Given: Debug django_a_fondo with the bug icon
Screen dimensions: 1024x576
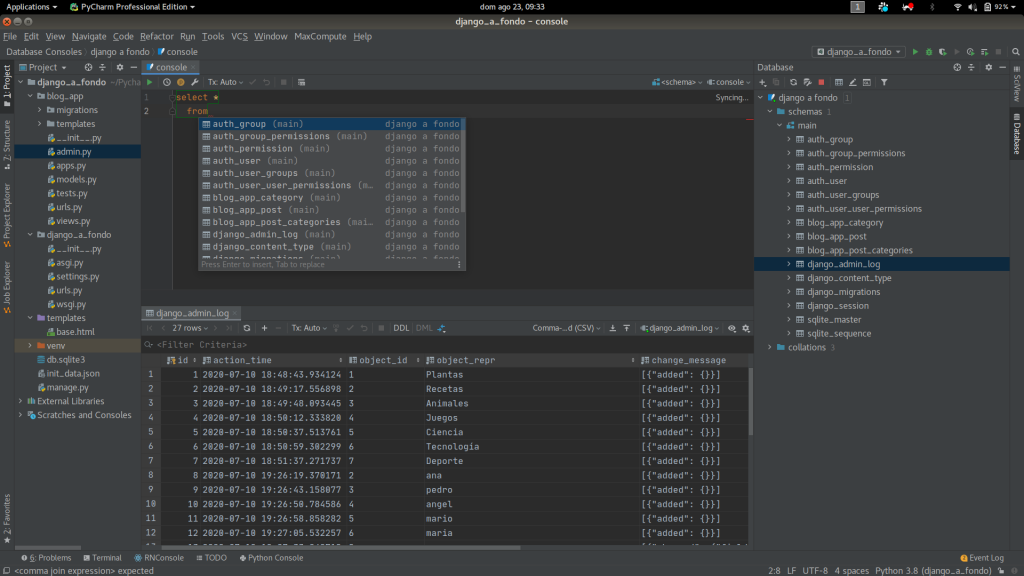Looking at the screenshot, I should [x=929, y=52].
